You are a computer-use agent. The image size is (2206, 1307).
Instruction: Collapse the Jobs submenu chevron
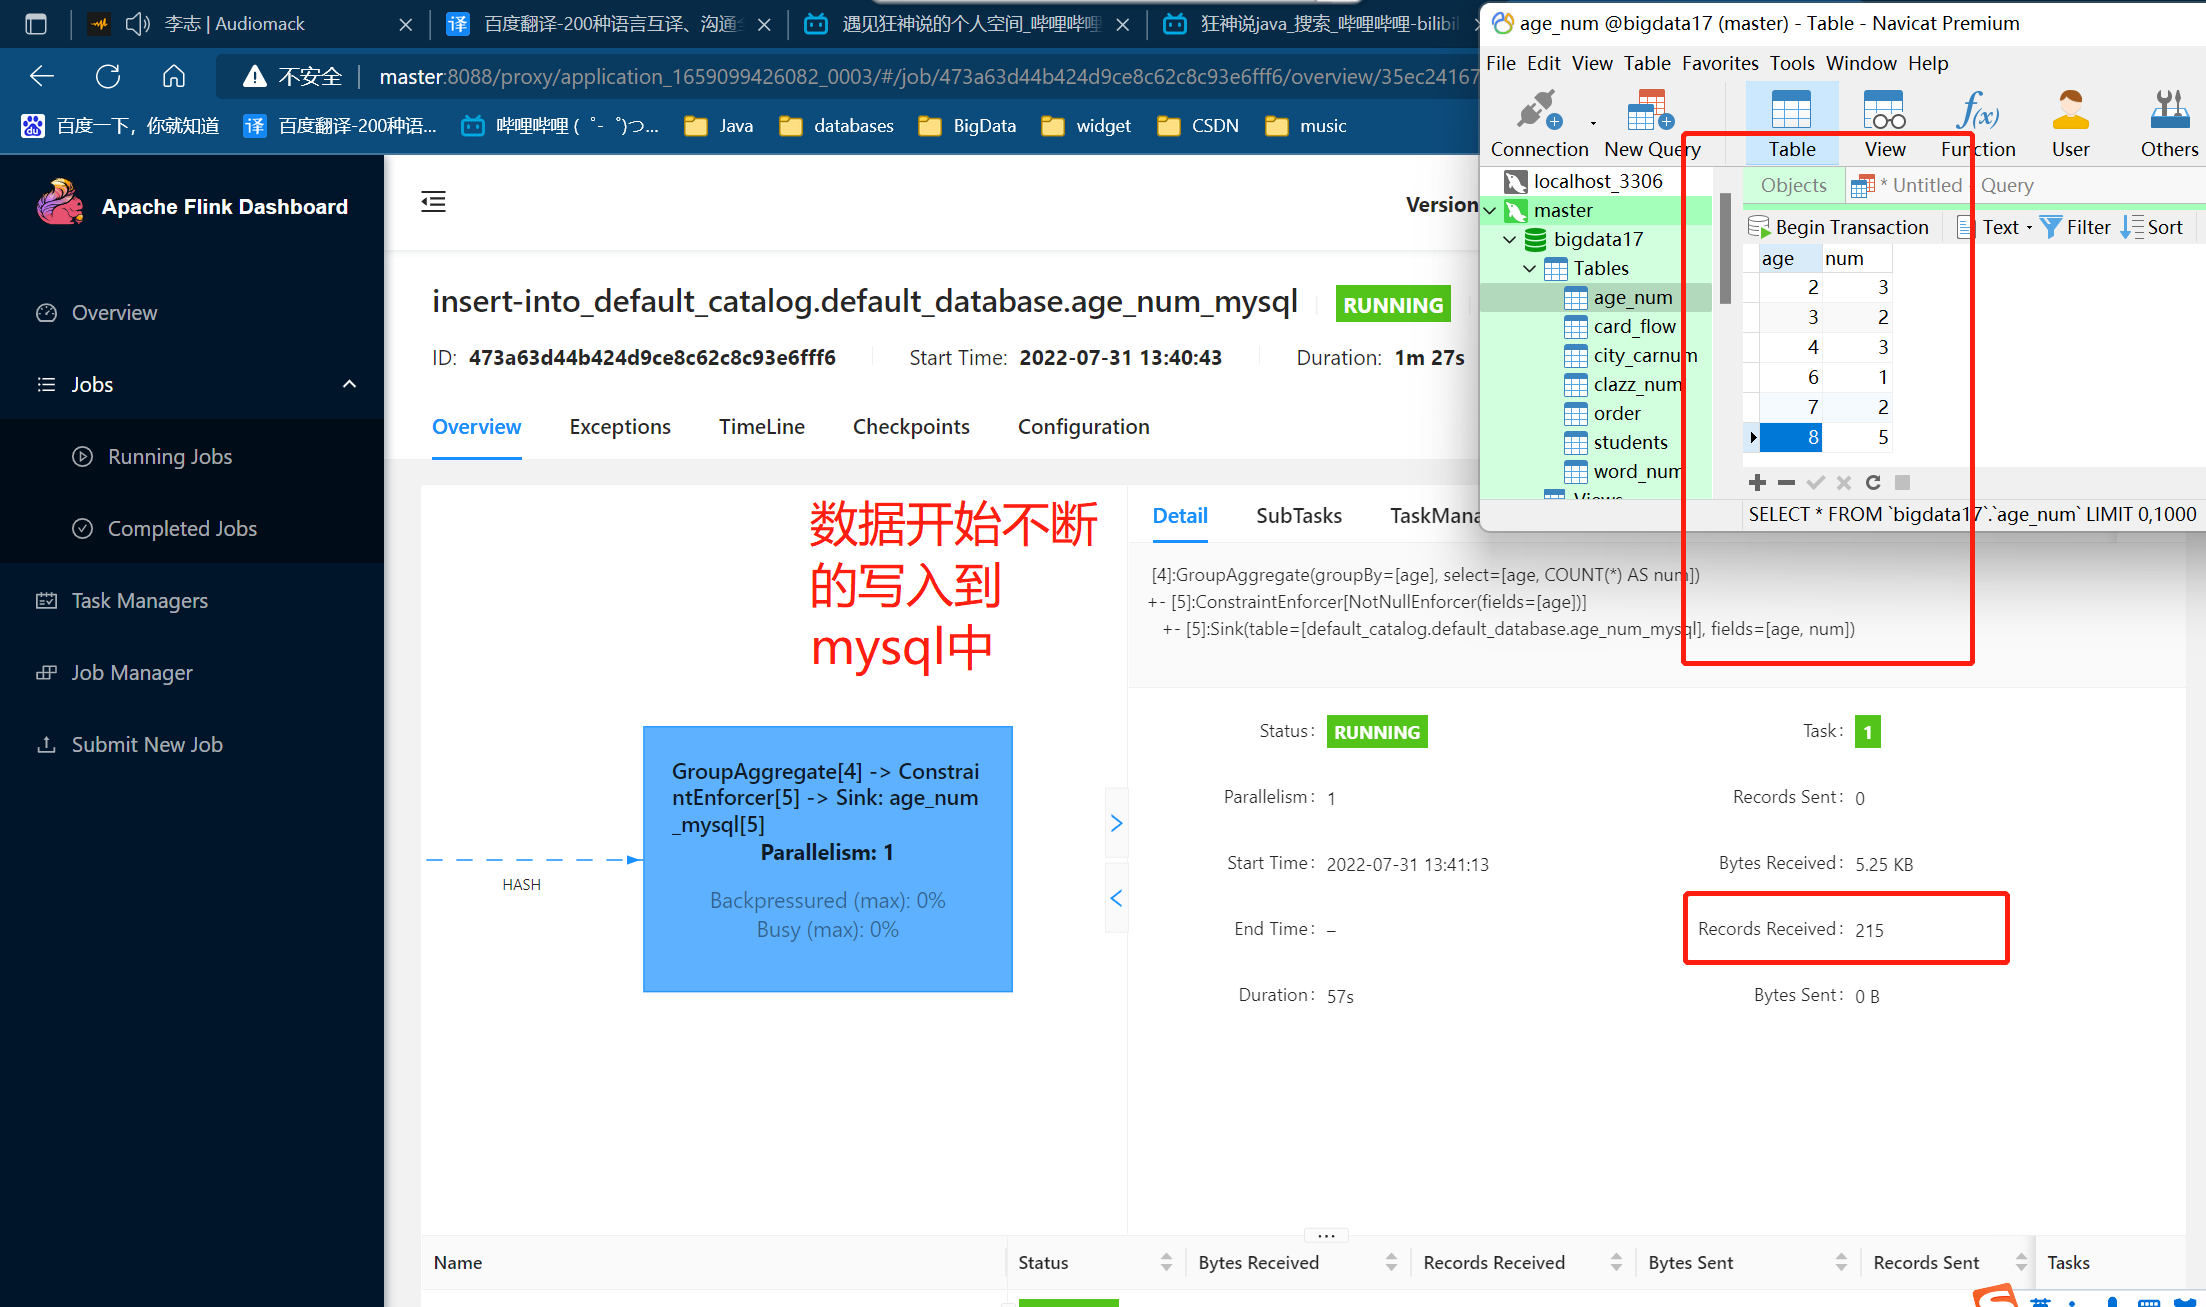click(349, 384)
